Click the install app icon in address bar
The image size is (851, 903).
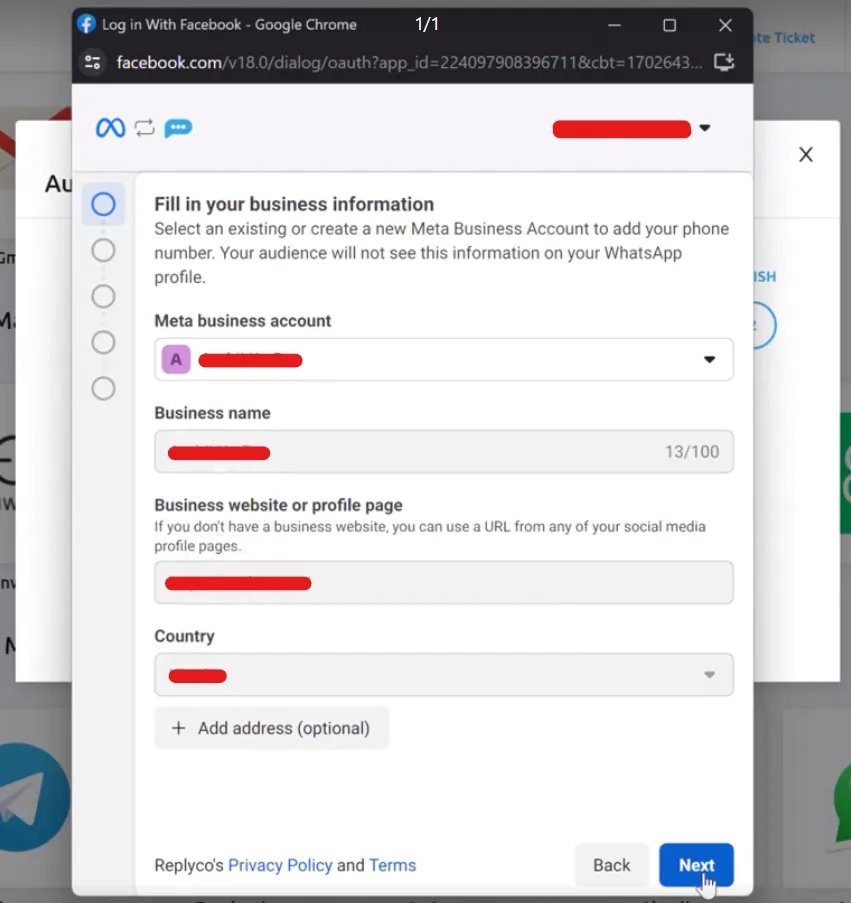(x=724, y=62)
